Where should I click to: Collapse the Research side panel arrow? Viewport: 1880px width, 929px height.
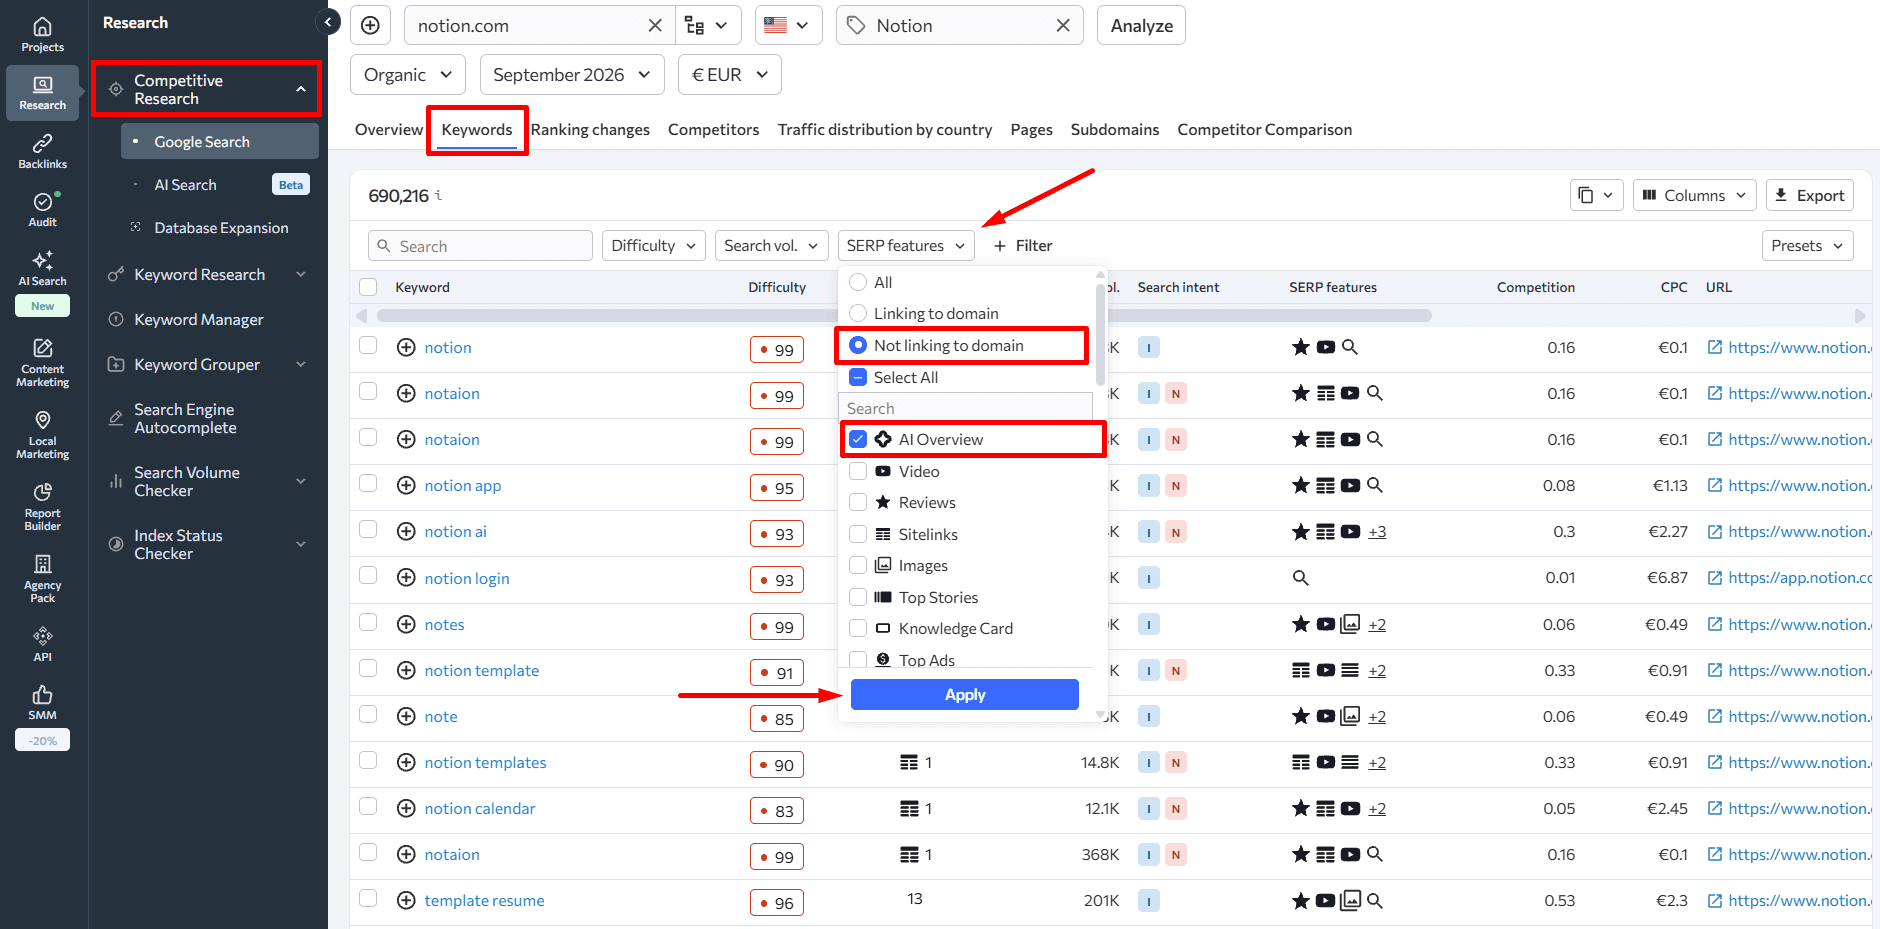click(x=328, y=21)
